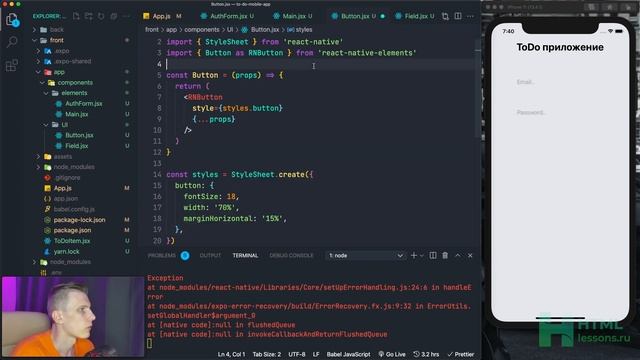Open Field.jsx in the file tree
Image resolution: width=640 pixels, height=360 pixels.
[x=77, y=146]
